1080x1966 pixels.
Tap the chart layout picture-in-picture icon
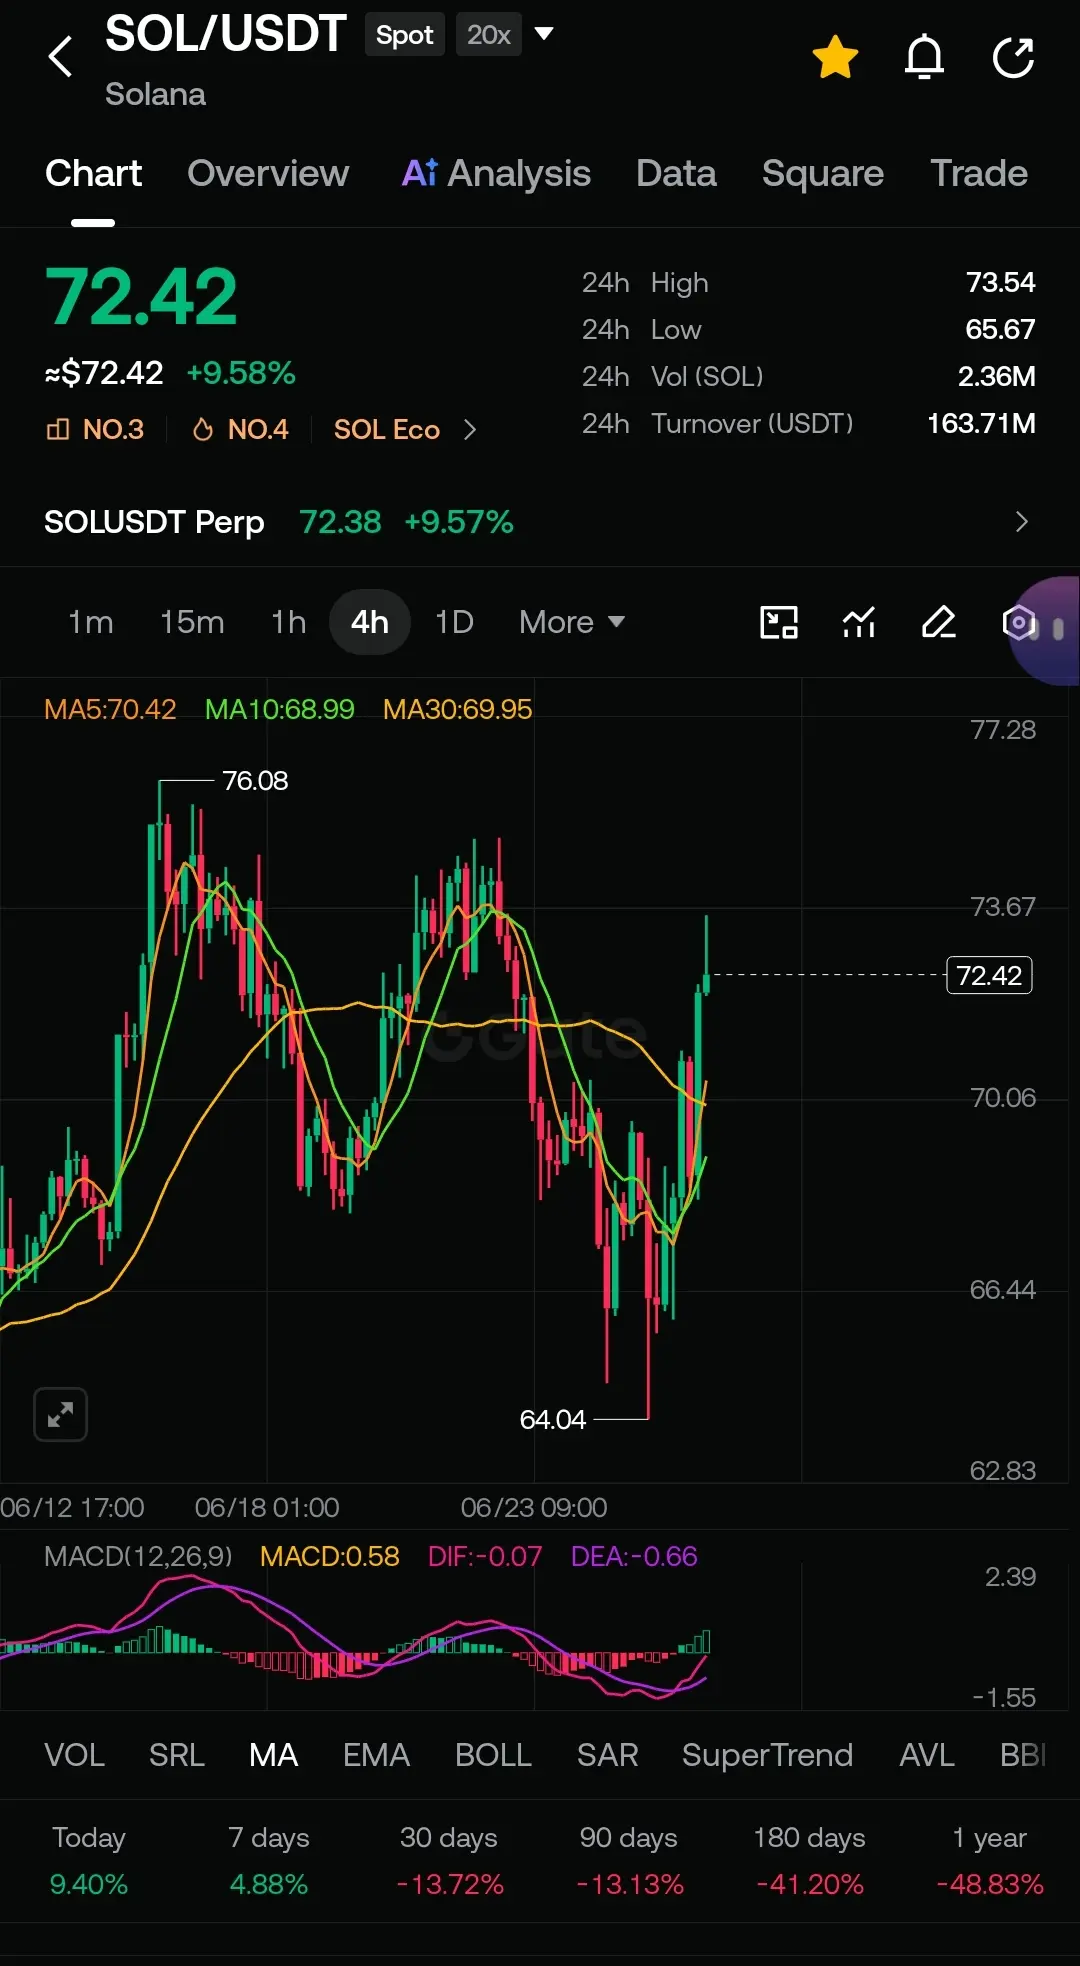pos(779,622)
